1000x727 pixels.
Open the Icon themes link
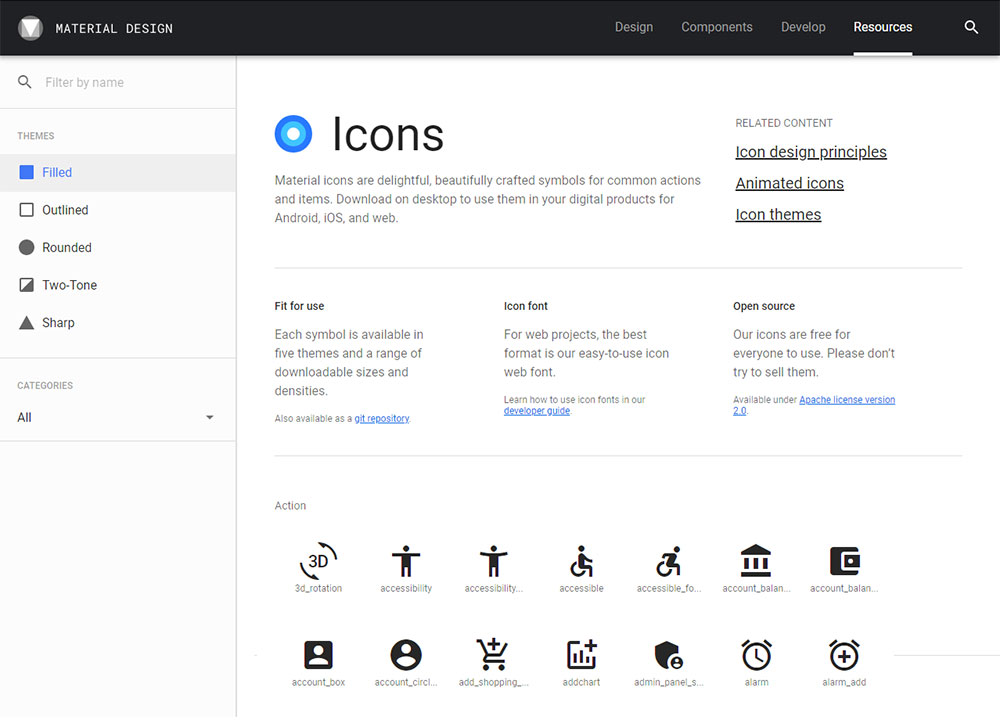tap(778, 214)
